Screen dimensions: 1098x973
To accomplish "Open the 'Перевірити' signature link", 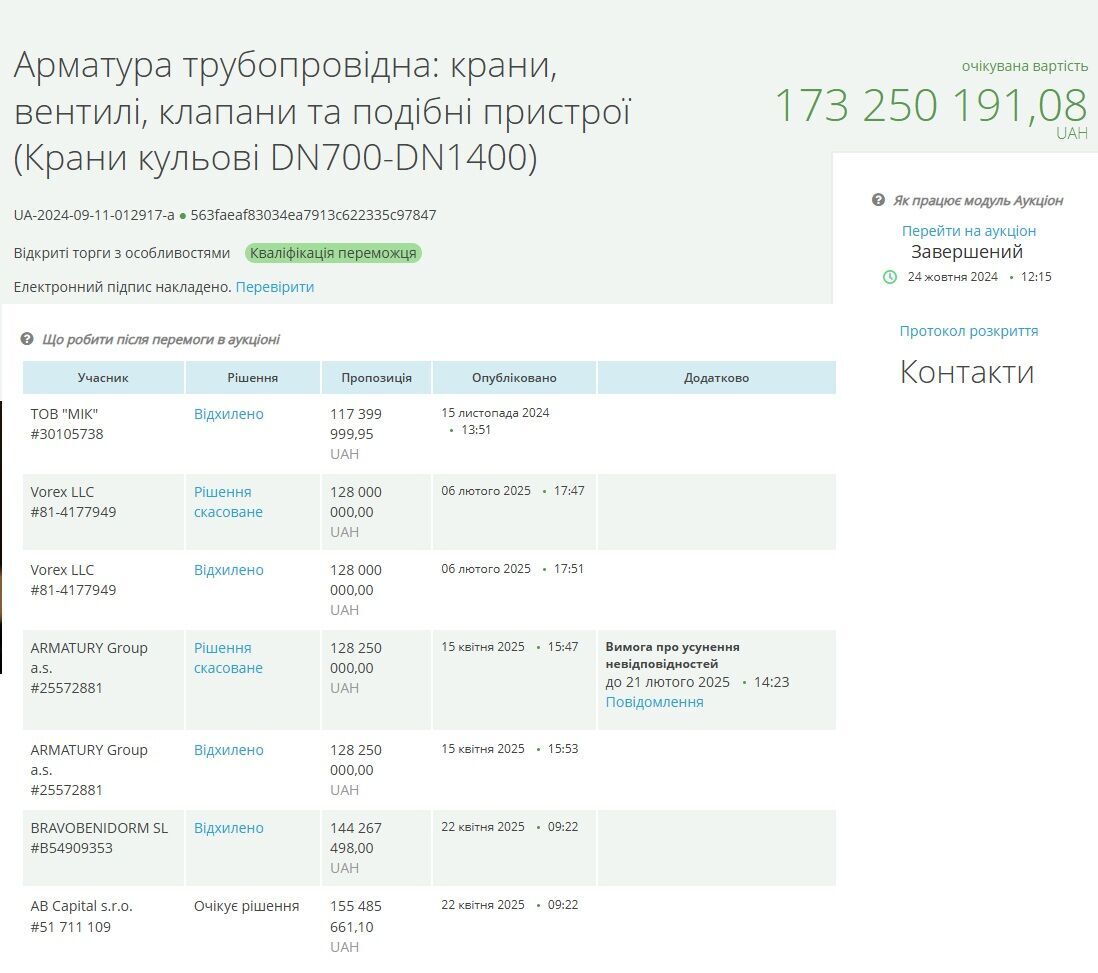I will pos(274,287).
